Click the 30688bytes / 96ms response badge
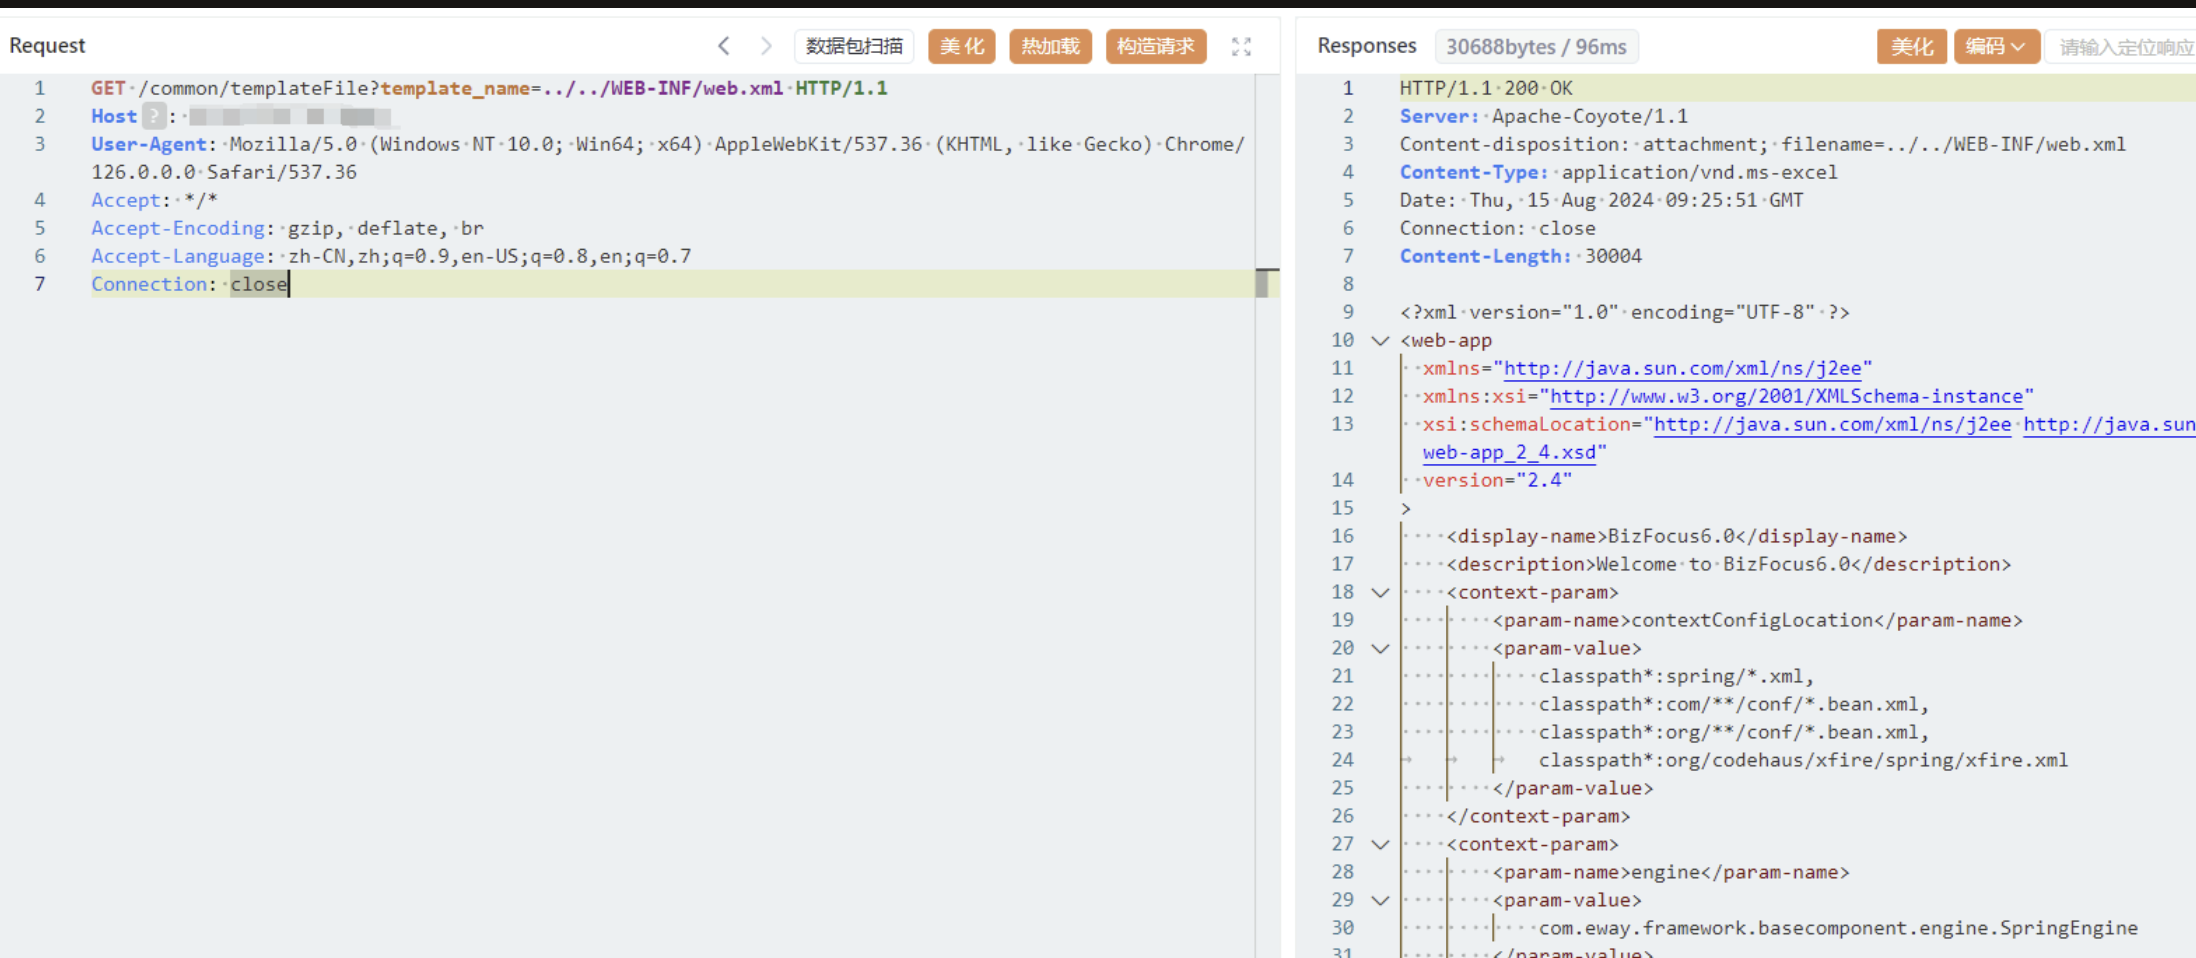The height and width of the screenshot is (958, 2196). (1536, 47)
